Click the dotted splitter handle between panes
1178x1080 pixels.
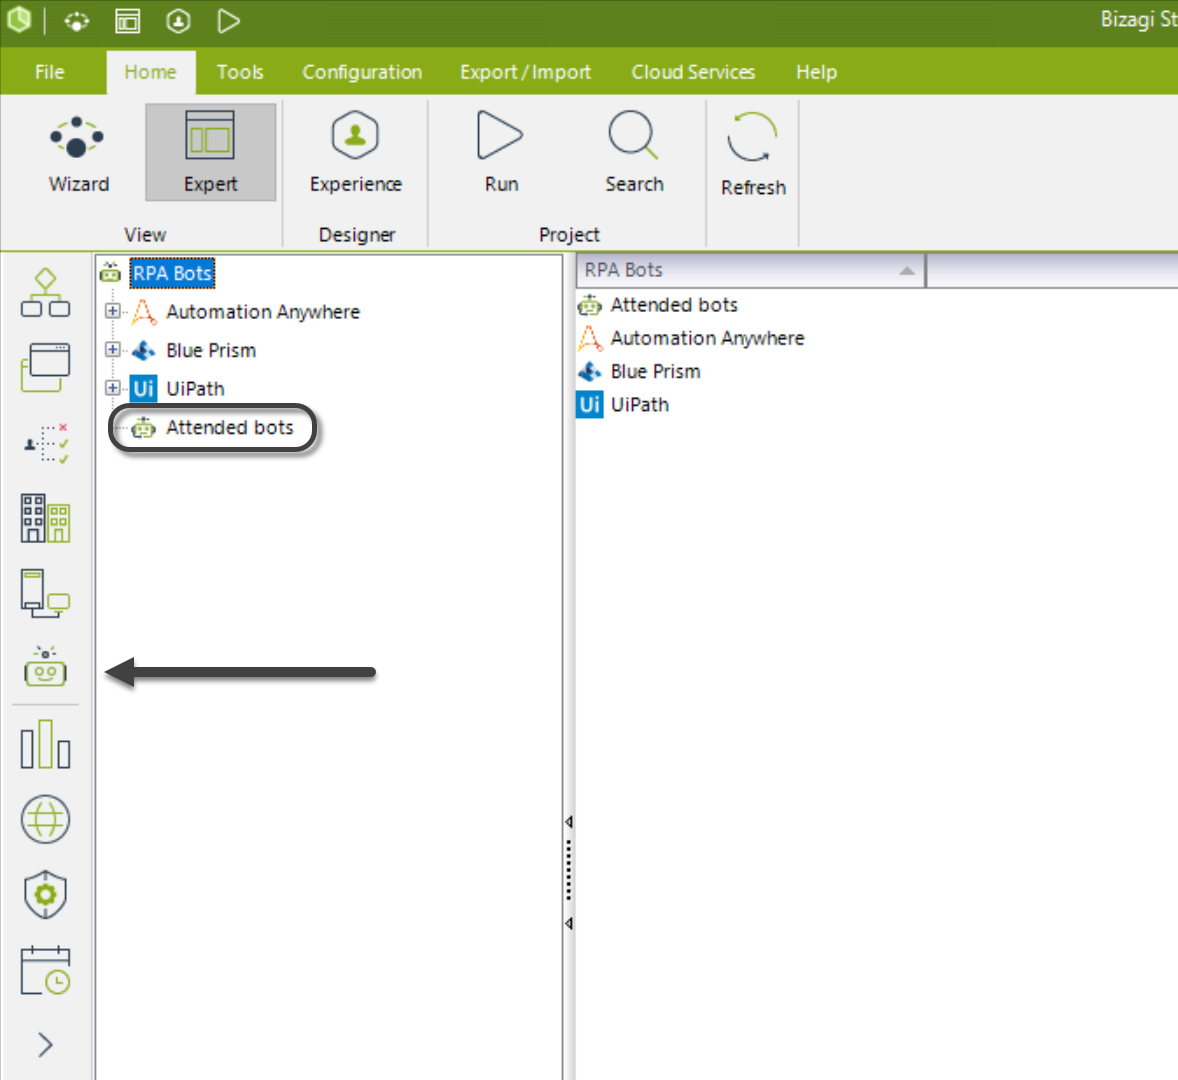coord(569,870)
